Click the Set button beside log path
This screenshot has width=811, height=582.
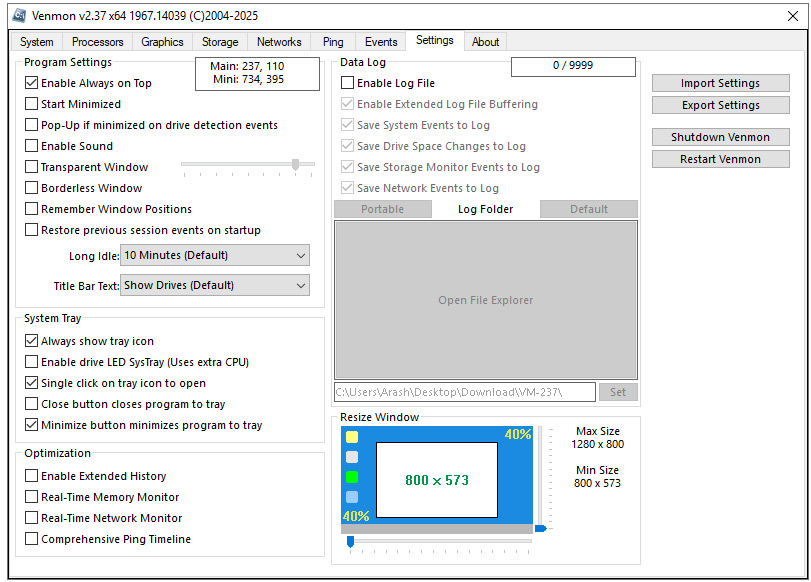[618, 392]
